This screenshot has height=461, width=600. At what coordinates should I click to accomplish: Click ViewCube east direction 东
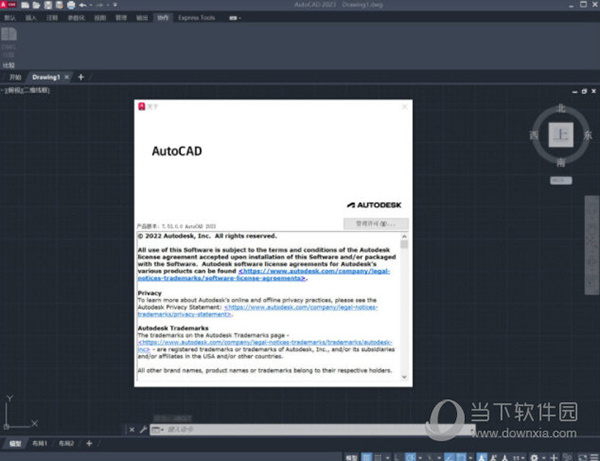588,135
